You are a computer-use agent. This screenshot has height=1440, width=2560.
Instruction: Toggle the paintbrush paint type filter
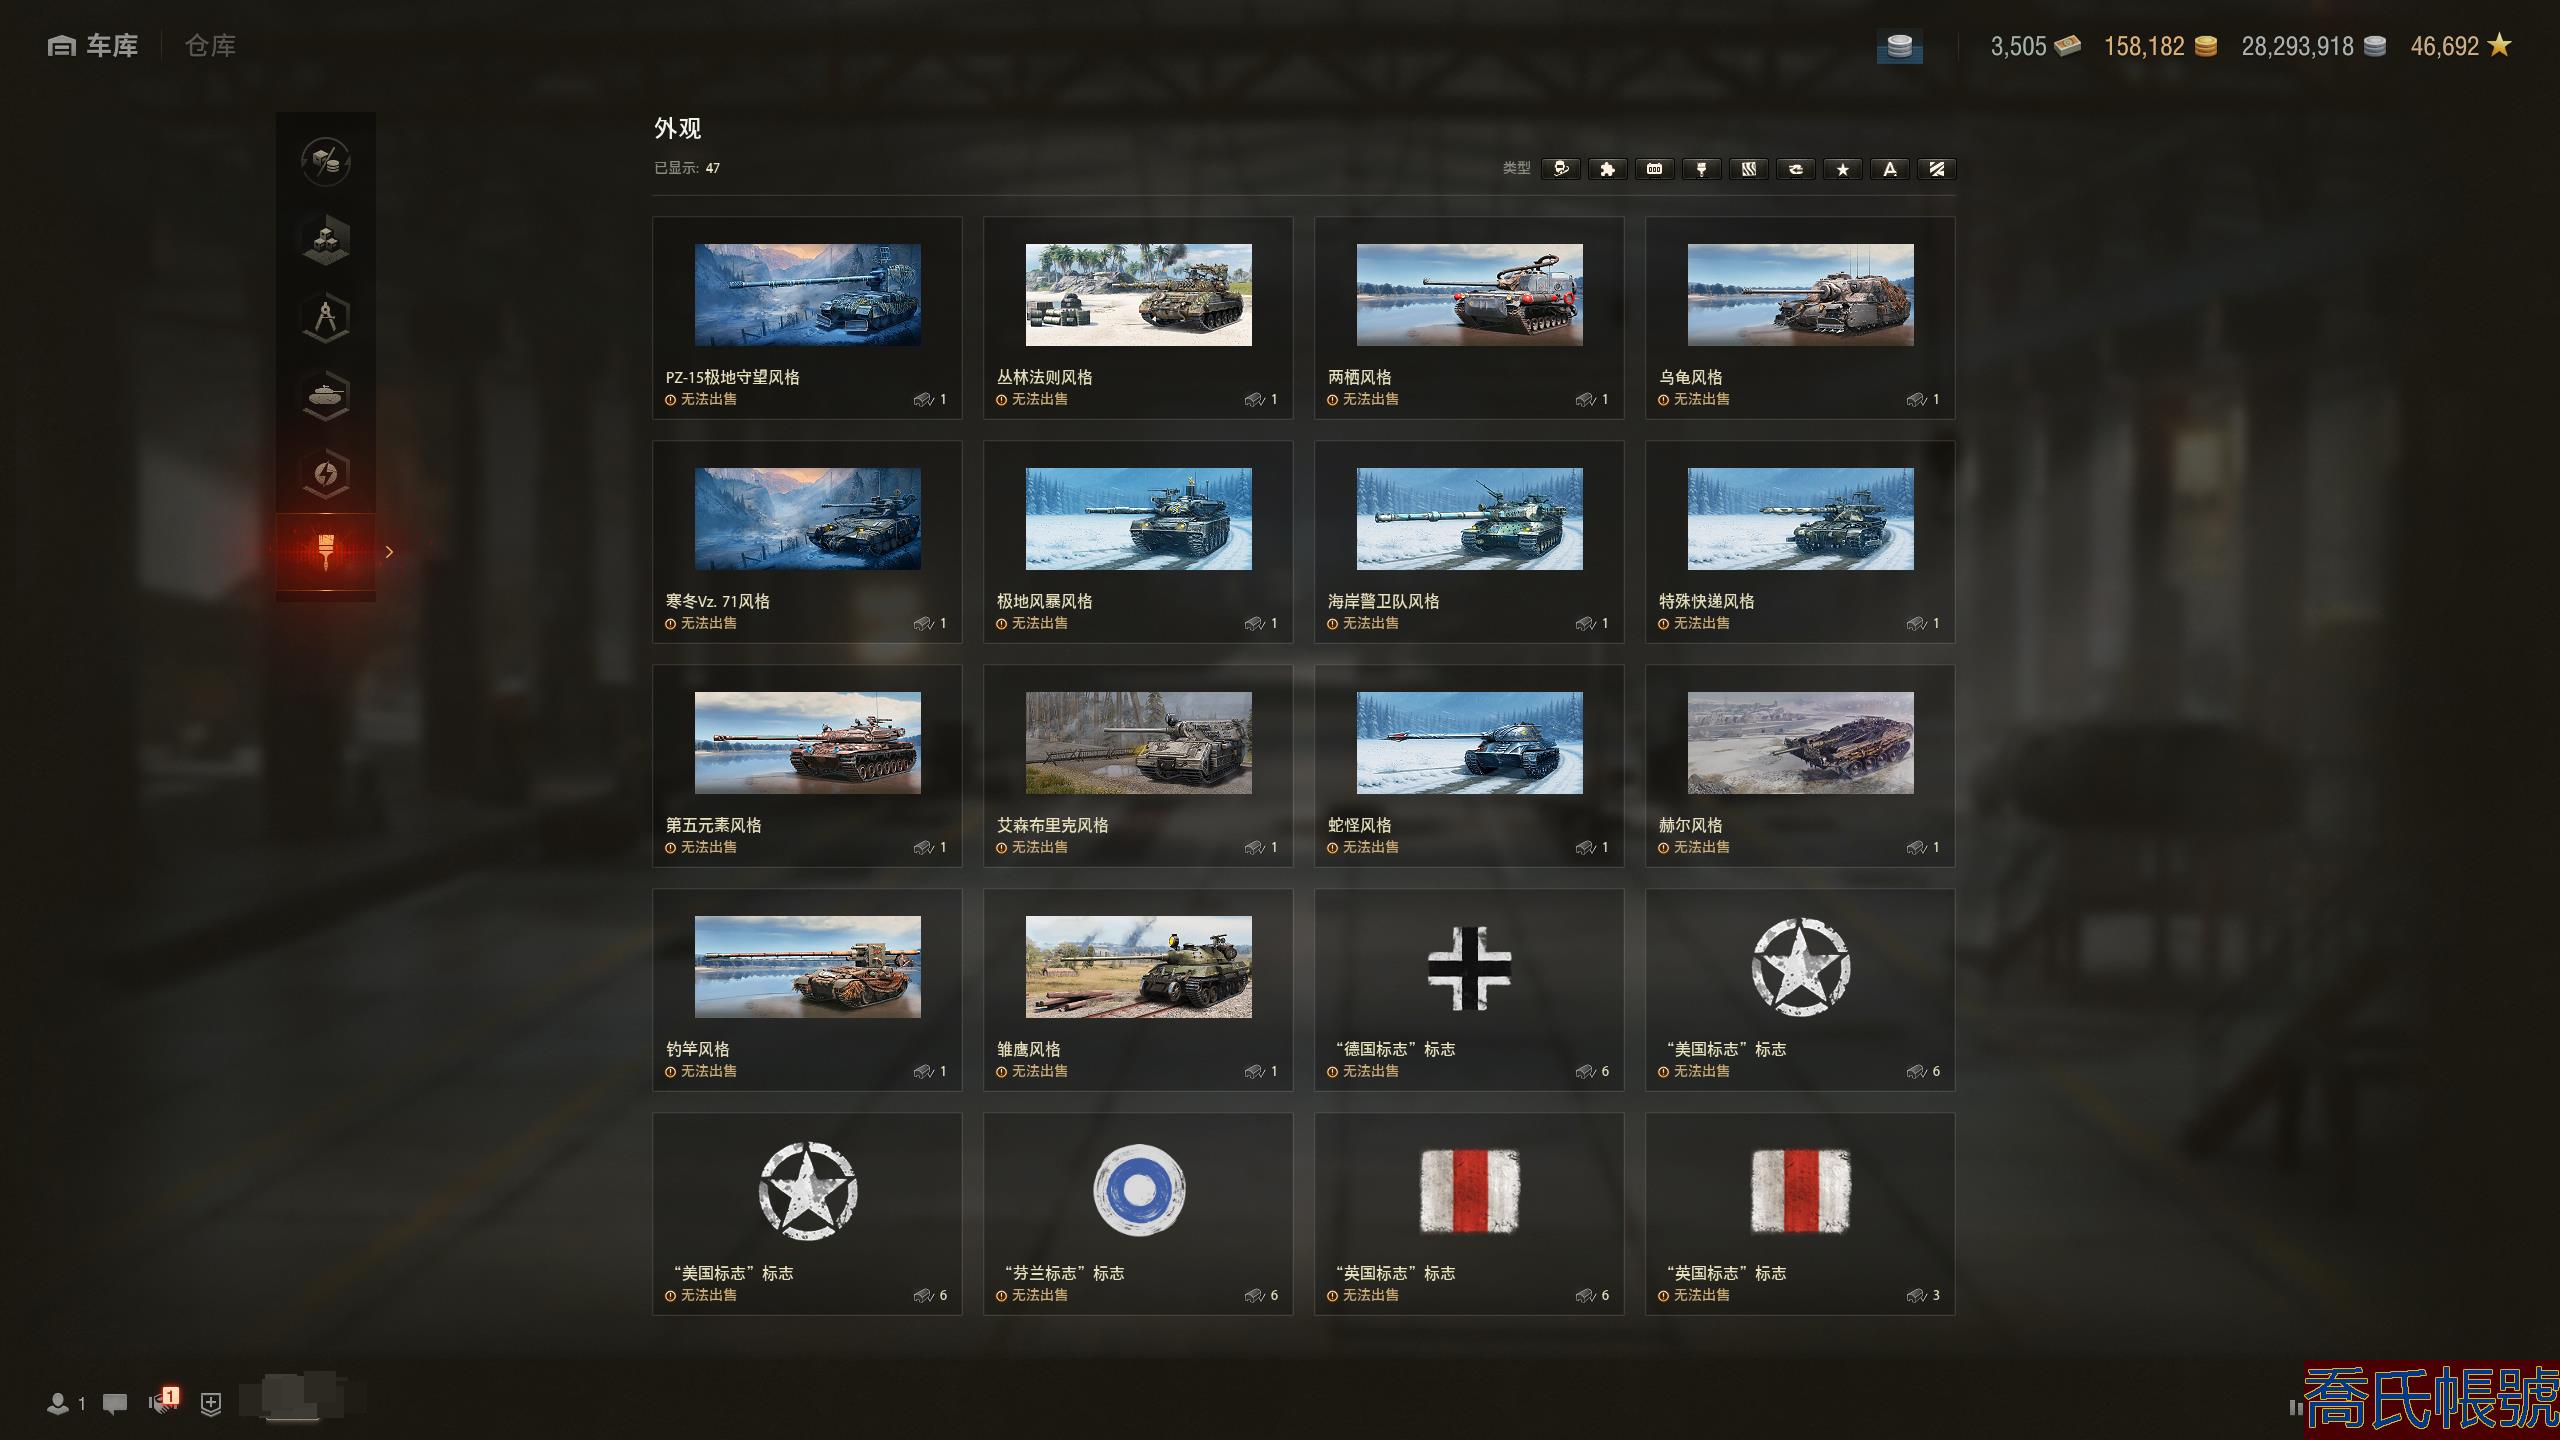(x=1701, y=169)
